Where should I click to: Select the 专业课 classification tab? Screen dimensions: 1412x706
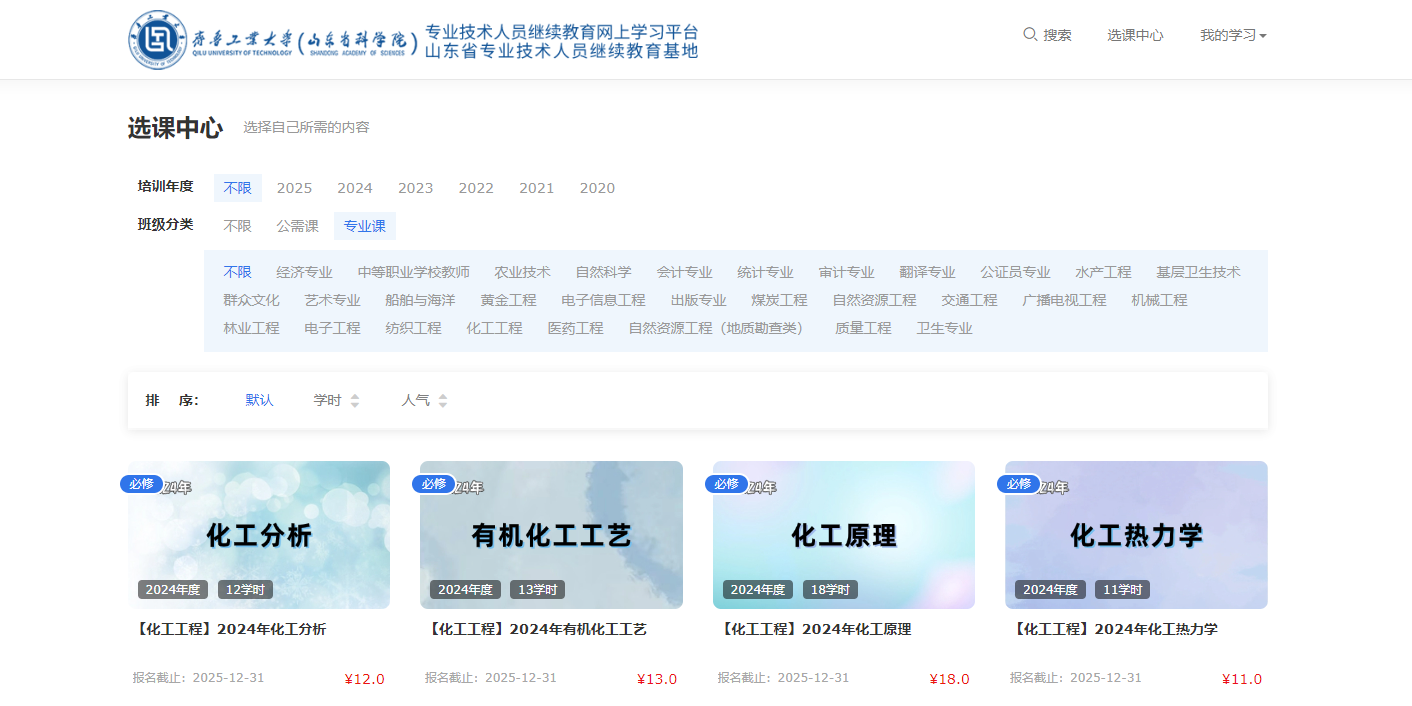[364, 226]
